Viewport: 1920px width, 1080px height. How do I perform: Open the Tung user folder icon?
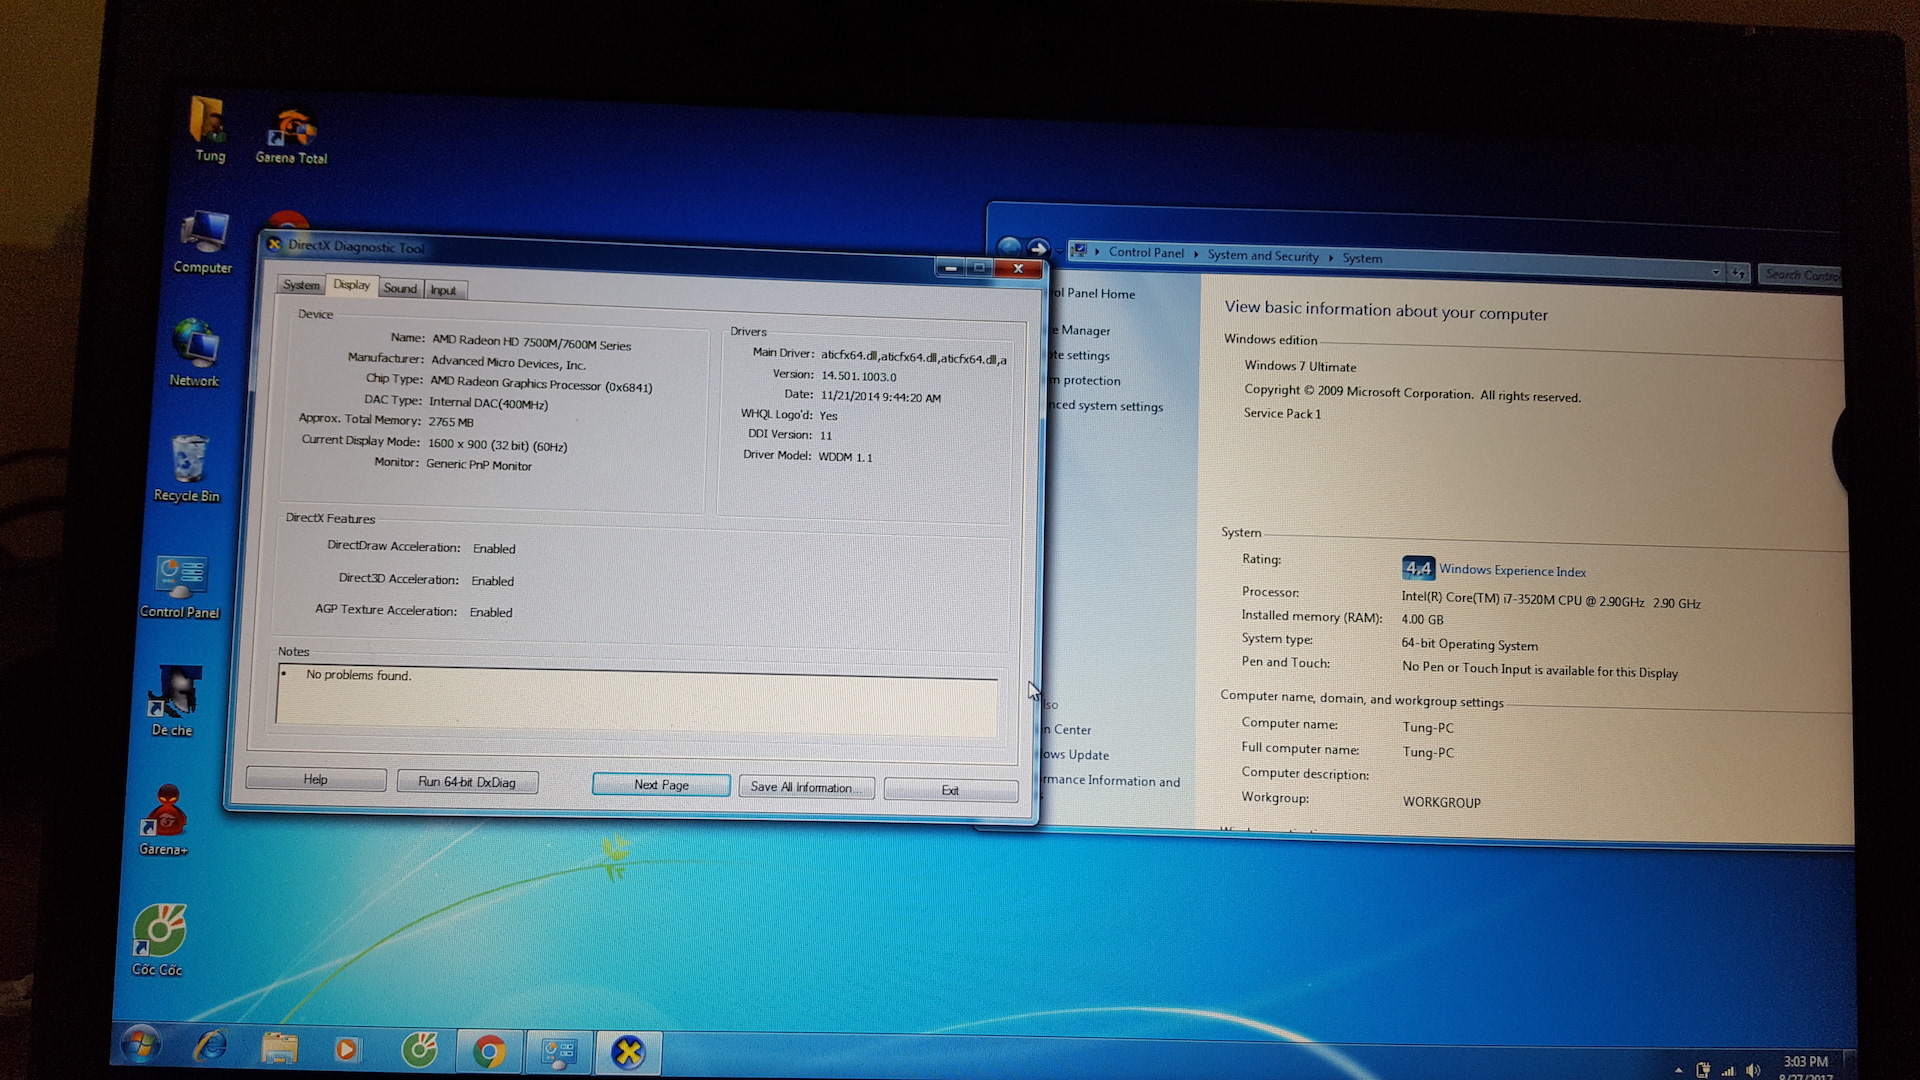pyautogui.click(x=208, y=130)
